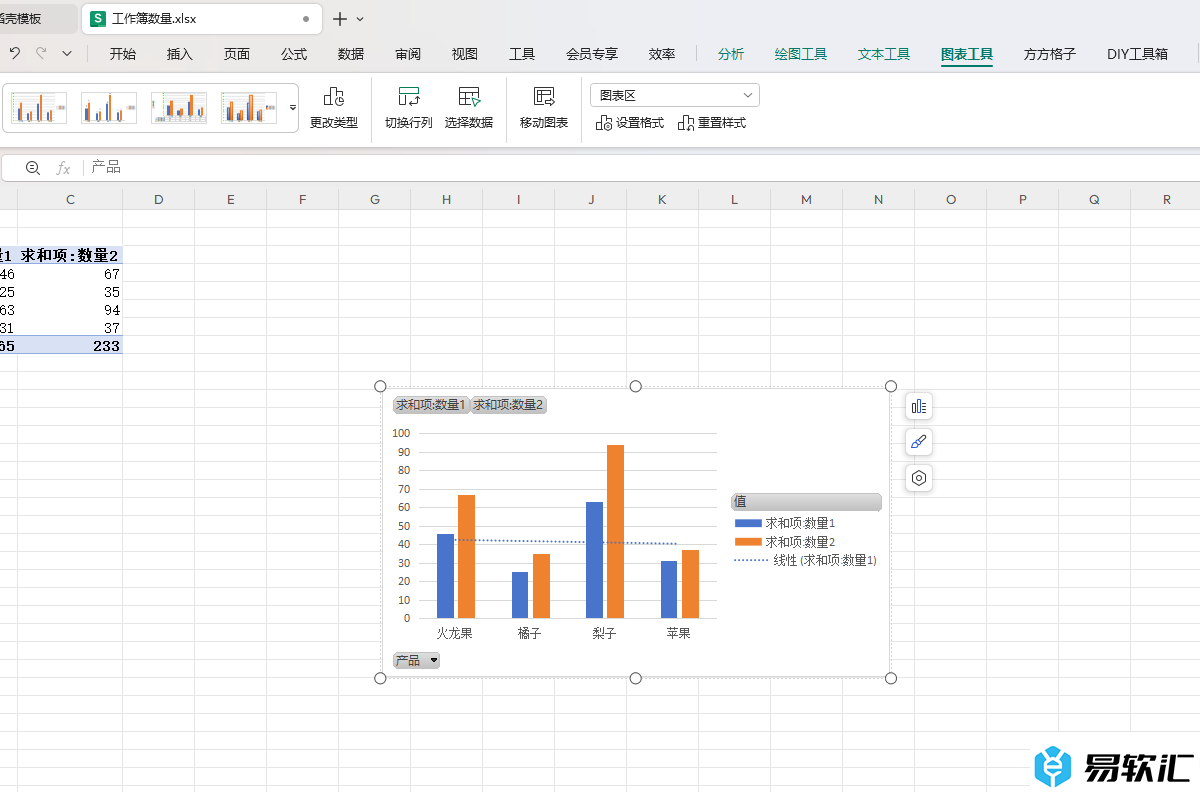Select the 工具 ribbon tab
The height and width of the screenshot is (792, 1200).
522,54
